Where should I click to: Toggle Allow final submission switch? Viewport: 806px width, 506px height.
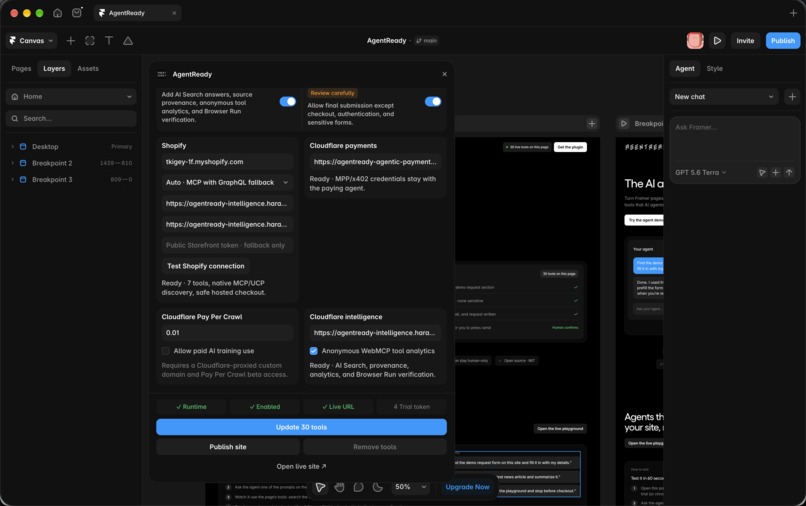(433, 102)
